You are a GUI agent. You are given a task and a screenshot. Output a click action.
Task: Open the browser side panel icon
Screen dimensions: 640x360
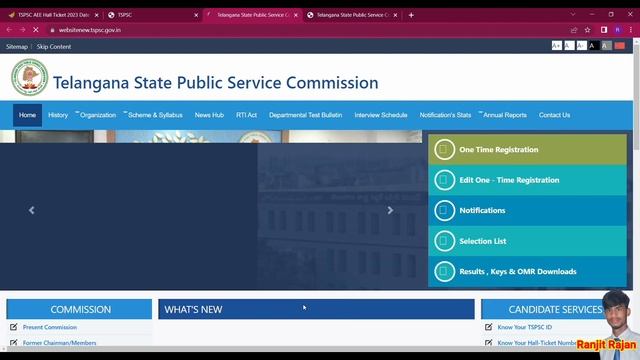[x=604, y=30]
